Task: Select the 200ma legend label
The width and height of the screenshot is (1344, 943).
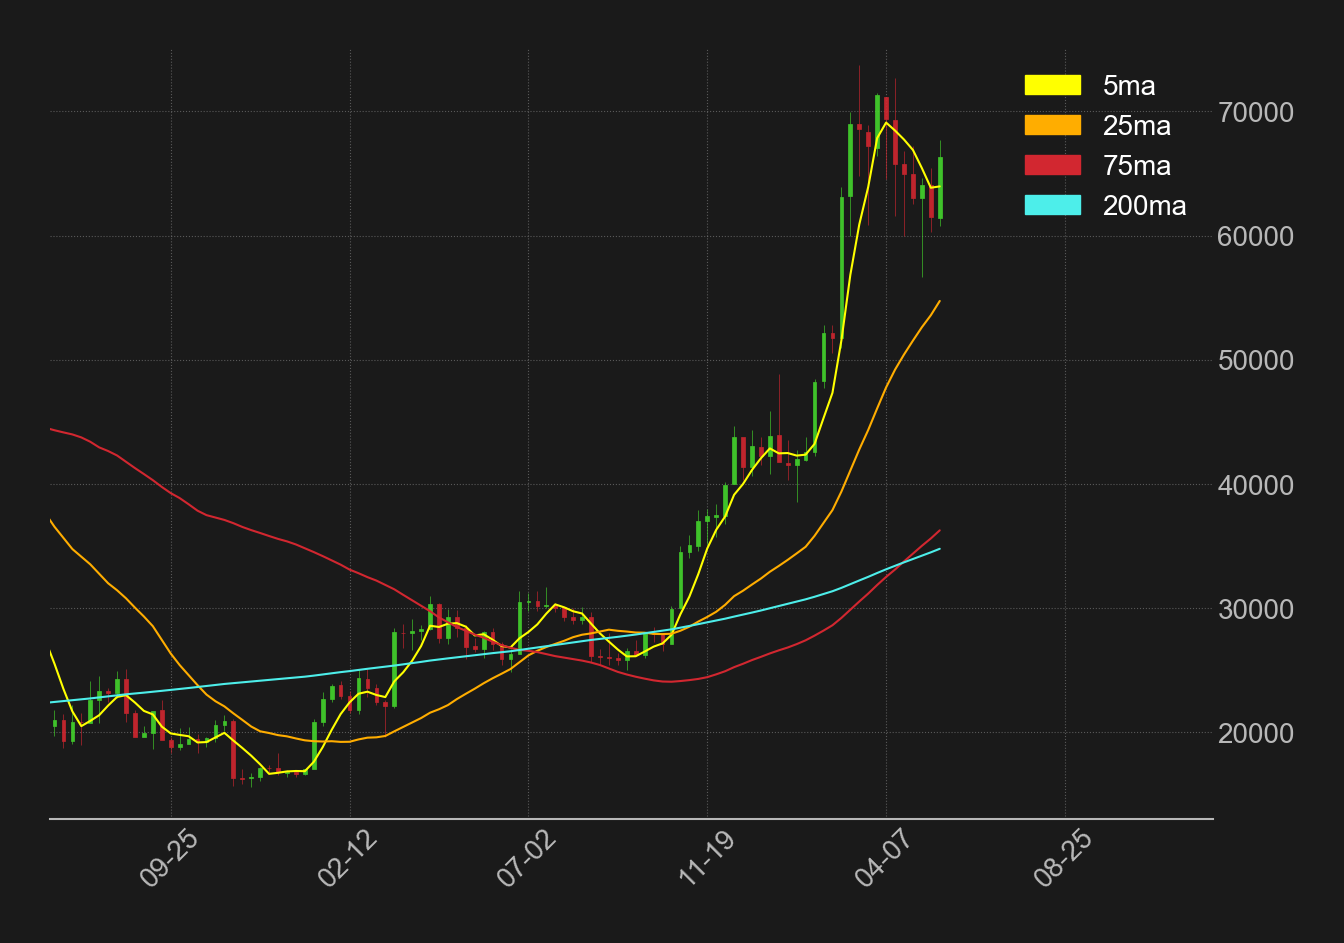Action: pos(1145,206)
